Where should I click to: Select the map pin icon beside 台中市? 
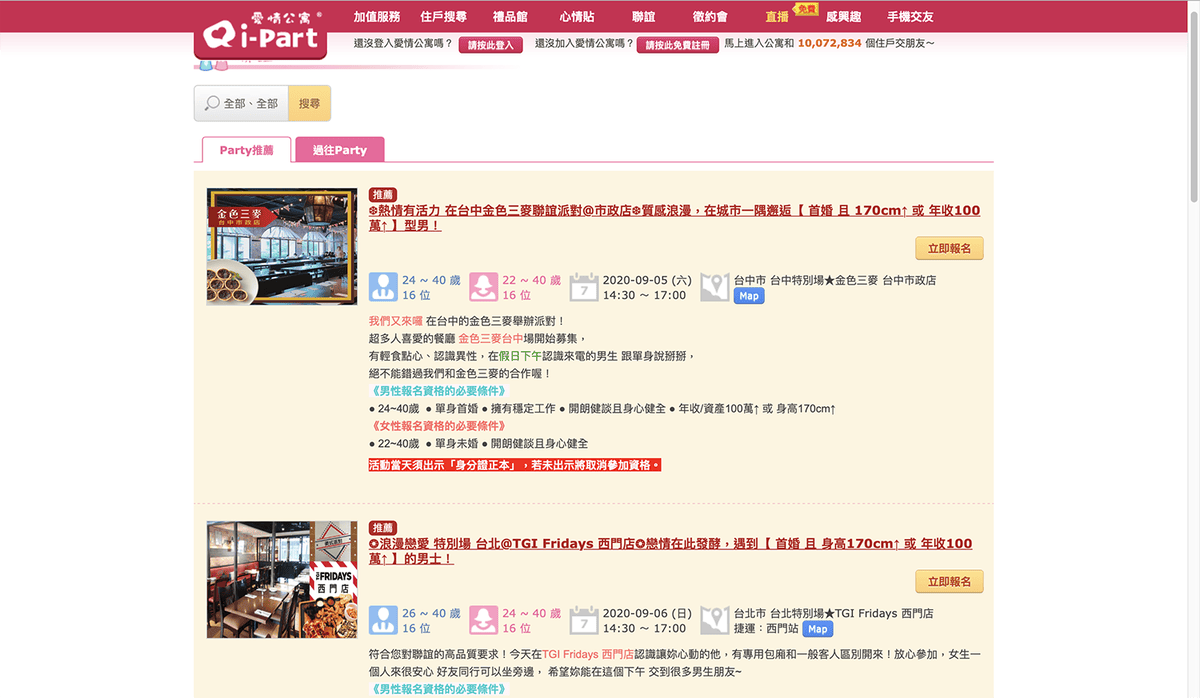click(x=714, y=287)
